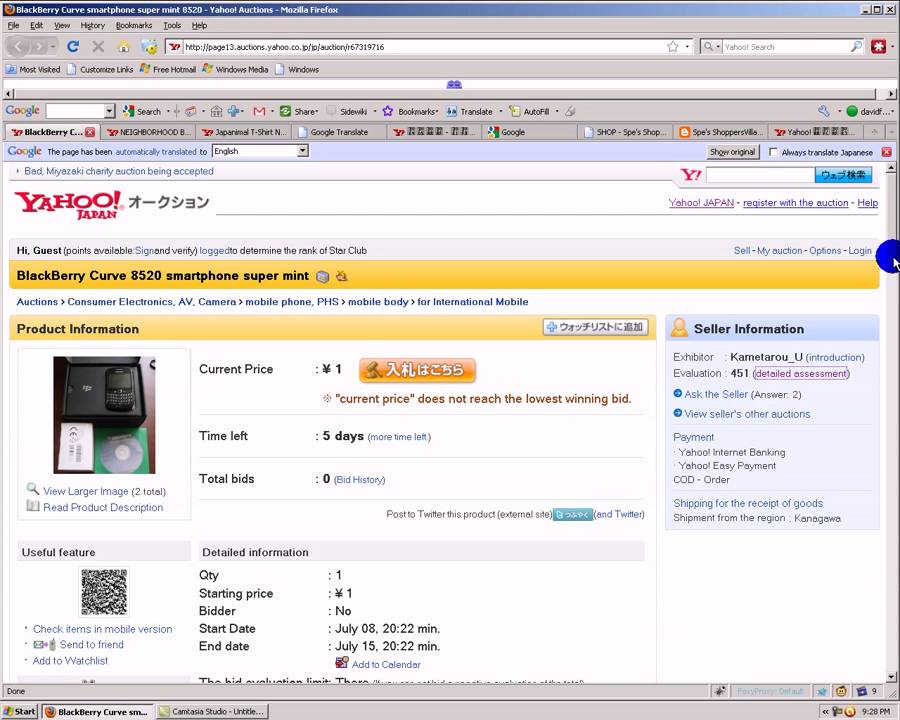Toggle Always translate Japanese checkbox
The height and width of the screenshot is (720, 900).
coord(773,152)
